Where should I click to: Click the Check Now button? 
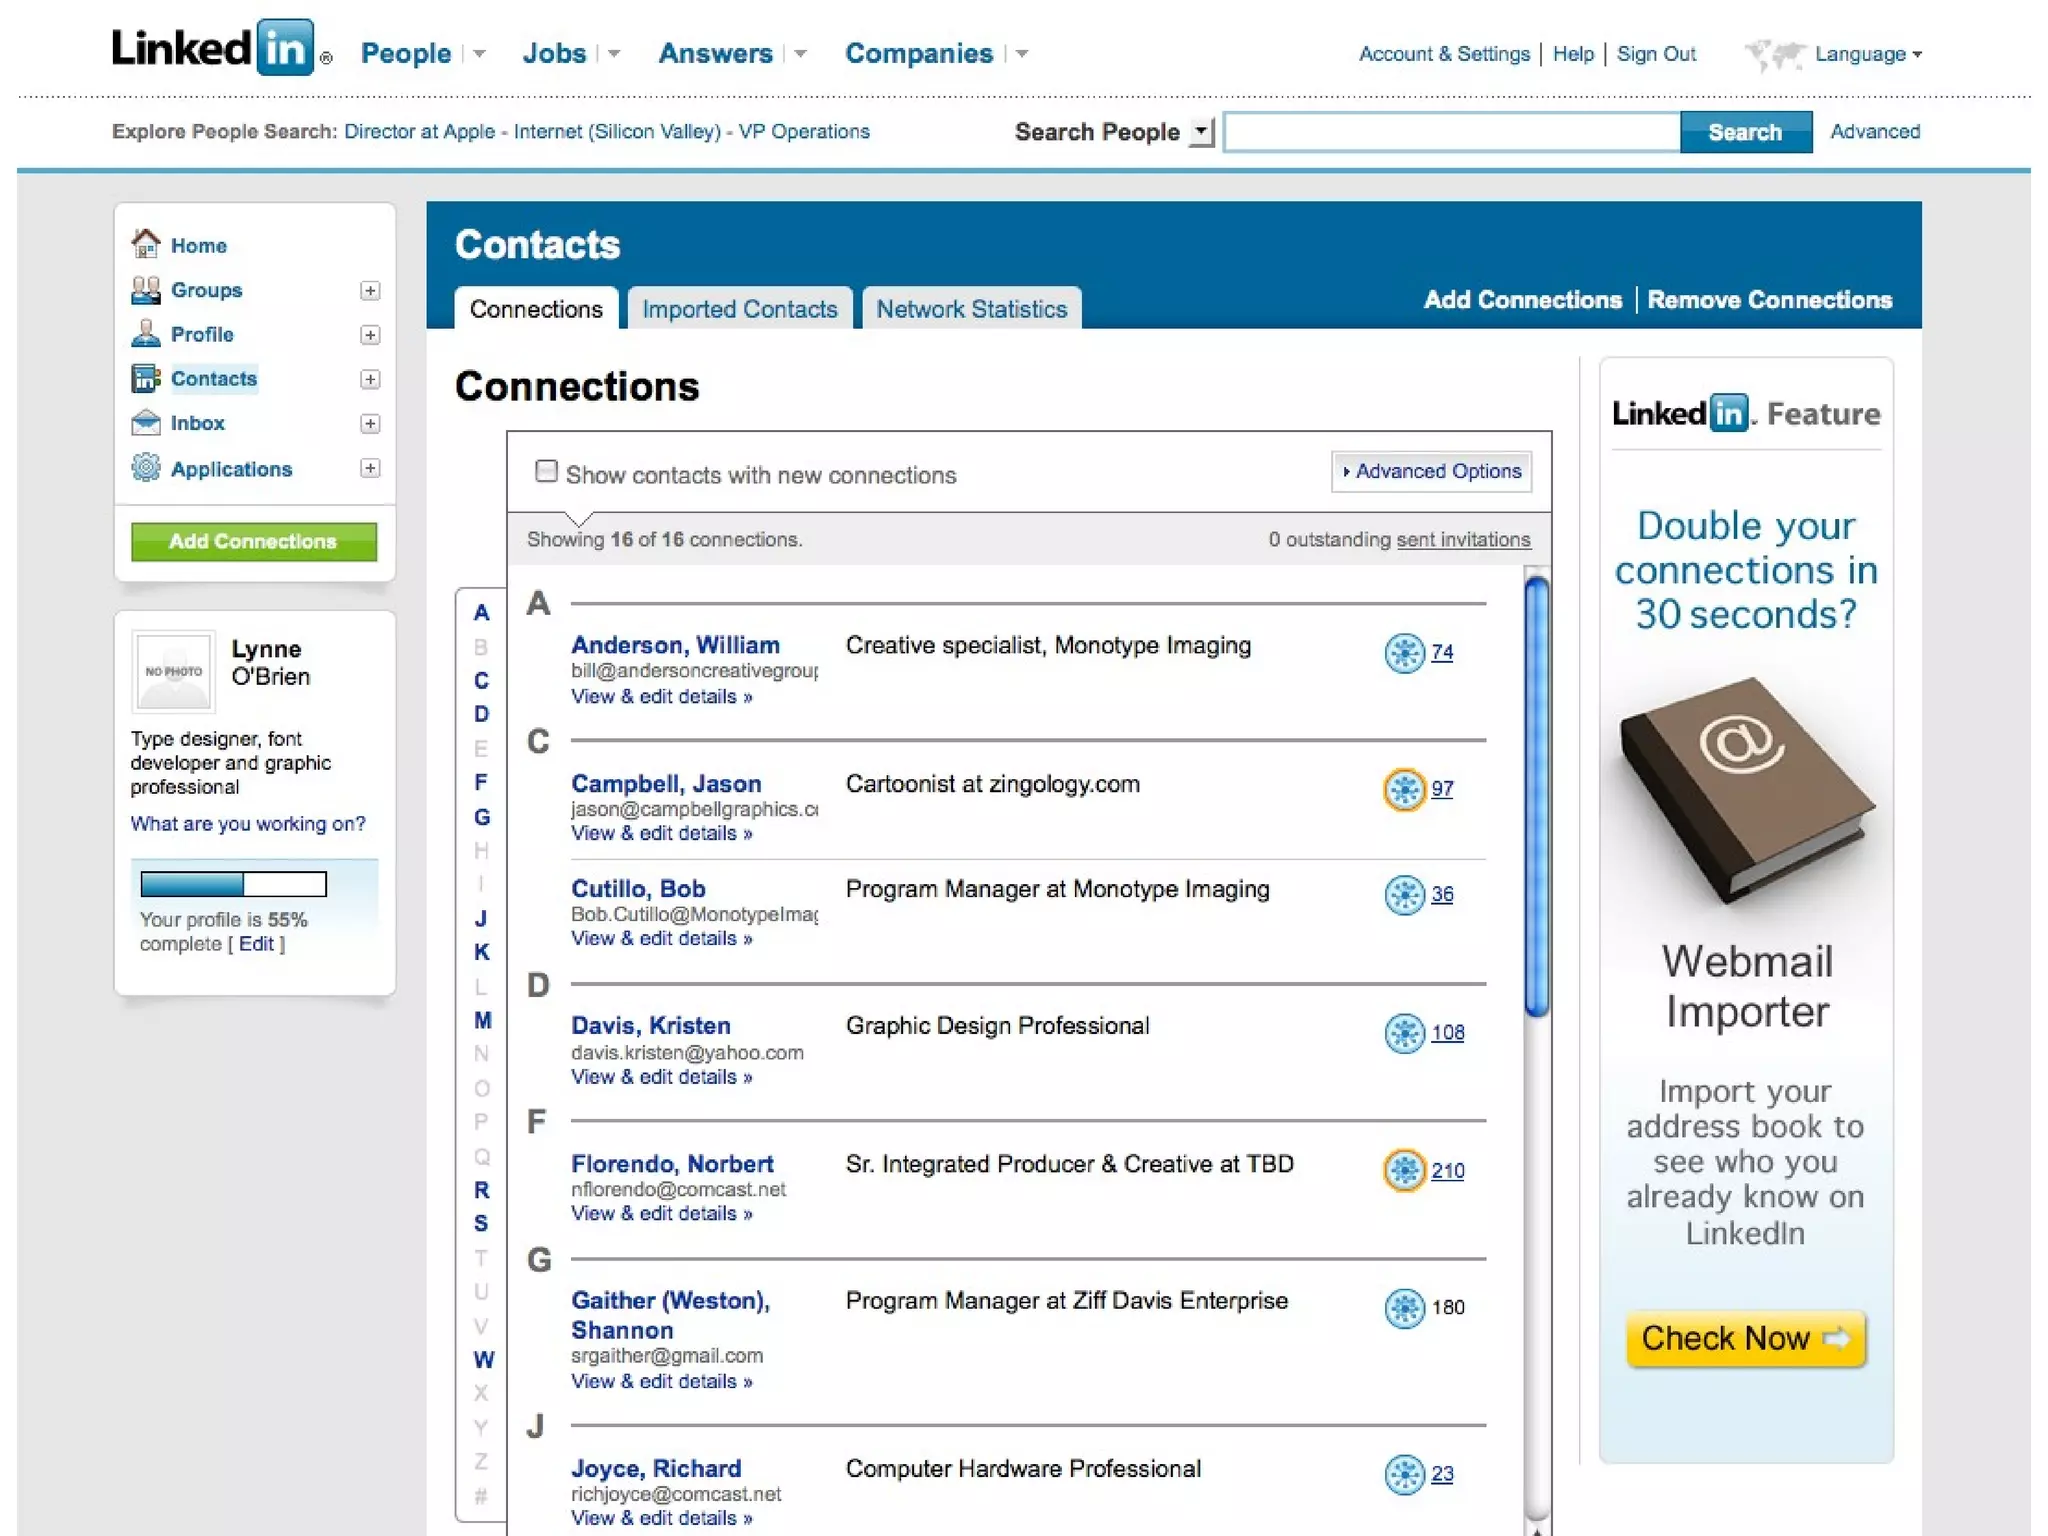[1745, 1338]
